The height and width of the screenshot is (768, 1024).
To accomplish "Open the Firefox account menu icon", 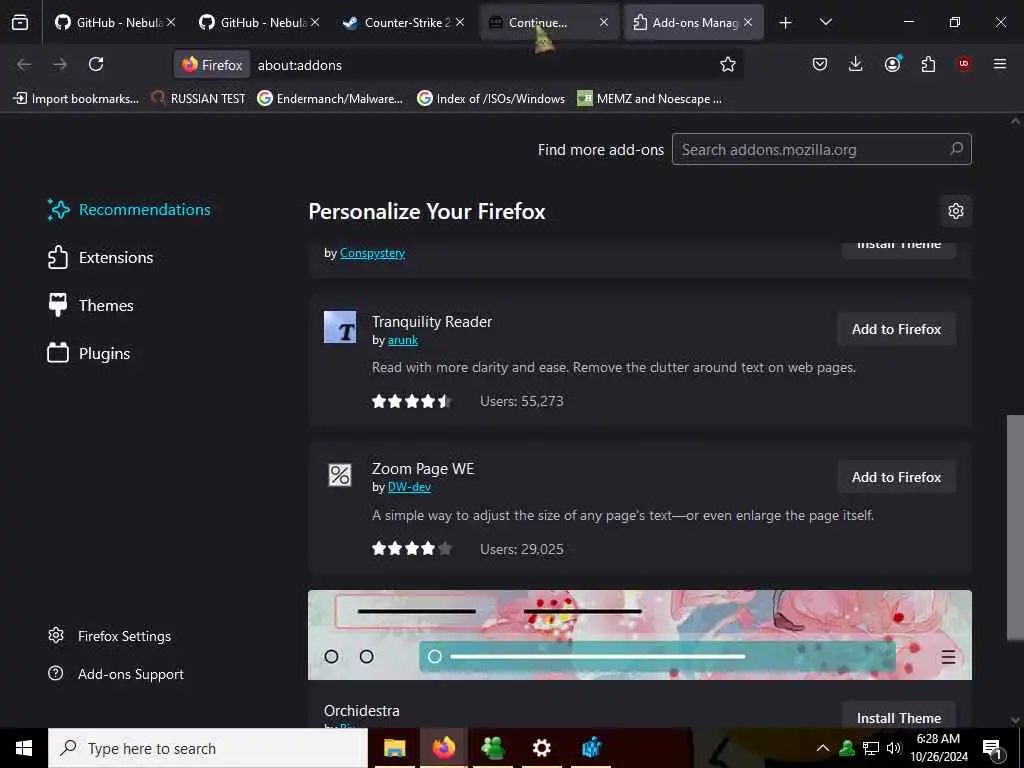I will click(x=892, y=64).
